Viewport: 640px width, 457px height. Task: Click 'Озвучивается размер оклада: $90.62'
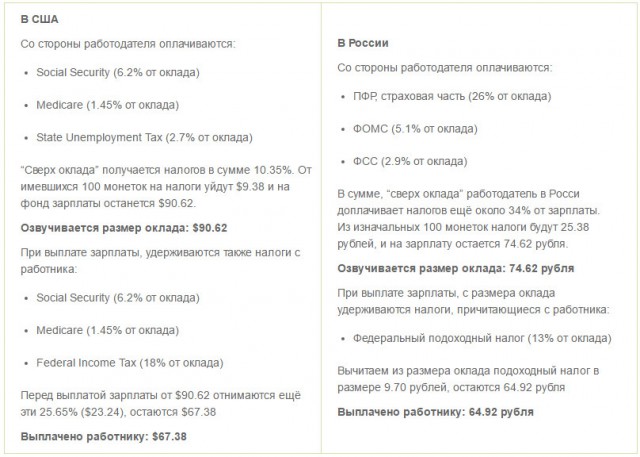click(x=124, y=228)
